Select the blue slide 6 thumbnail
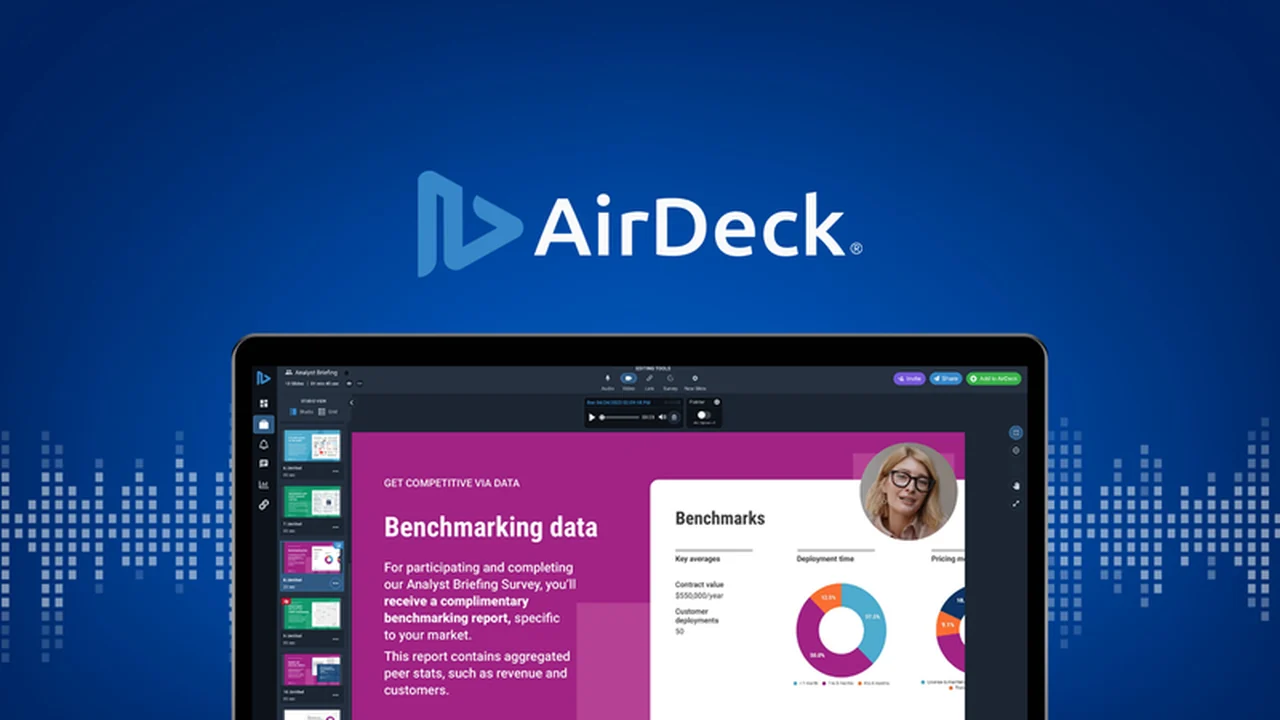Viewport: 1280px width, 720px height. [x=312, y=446]
